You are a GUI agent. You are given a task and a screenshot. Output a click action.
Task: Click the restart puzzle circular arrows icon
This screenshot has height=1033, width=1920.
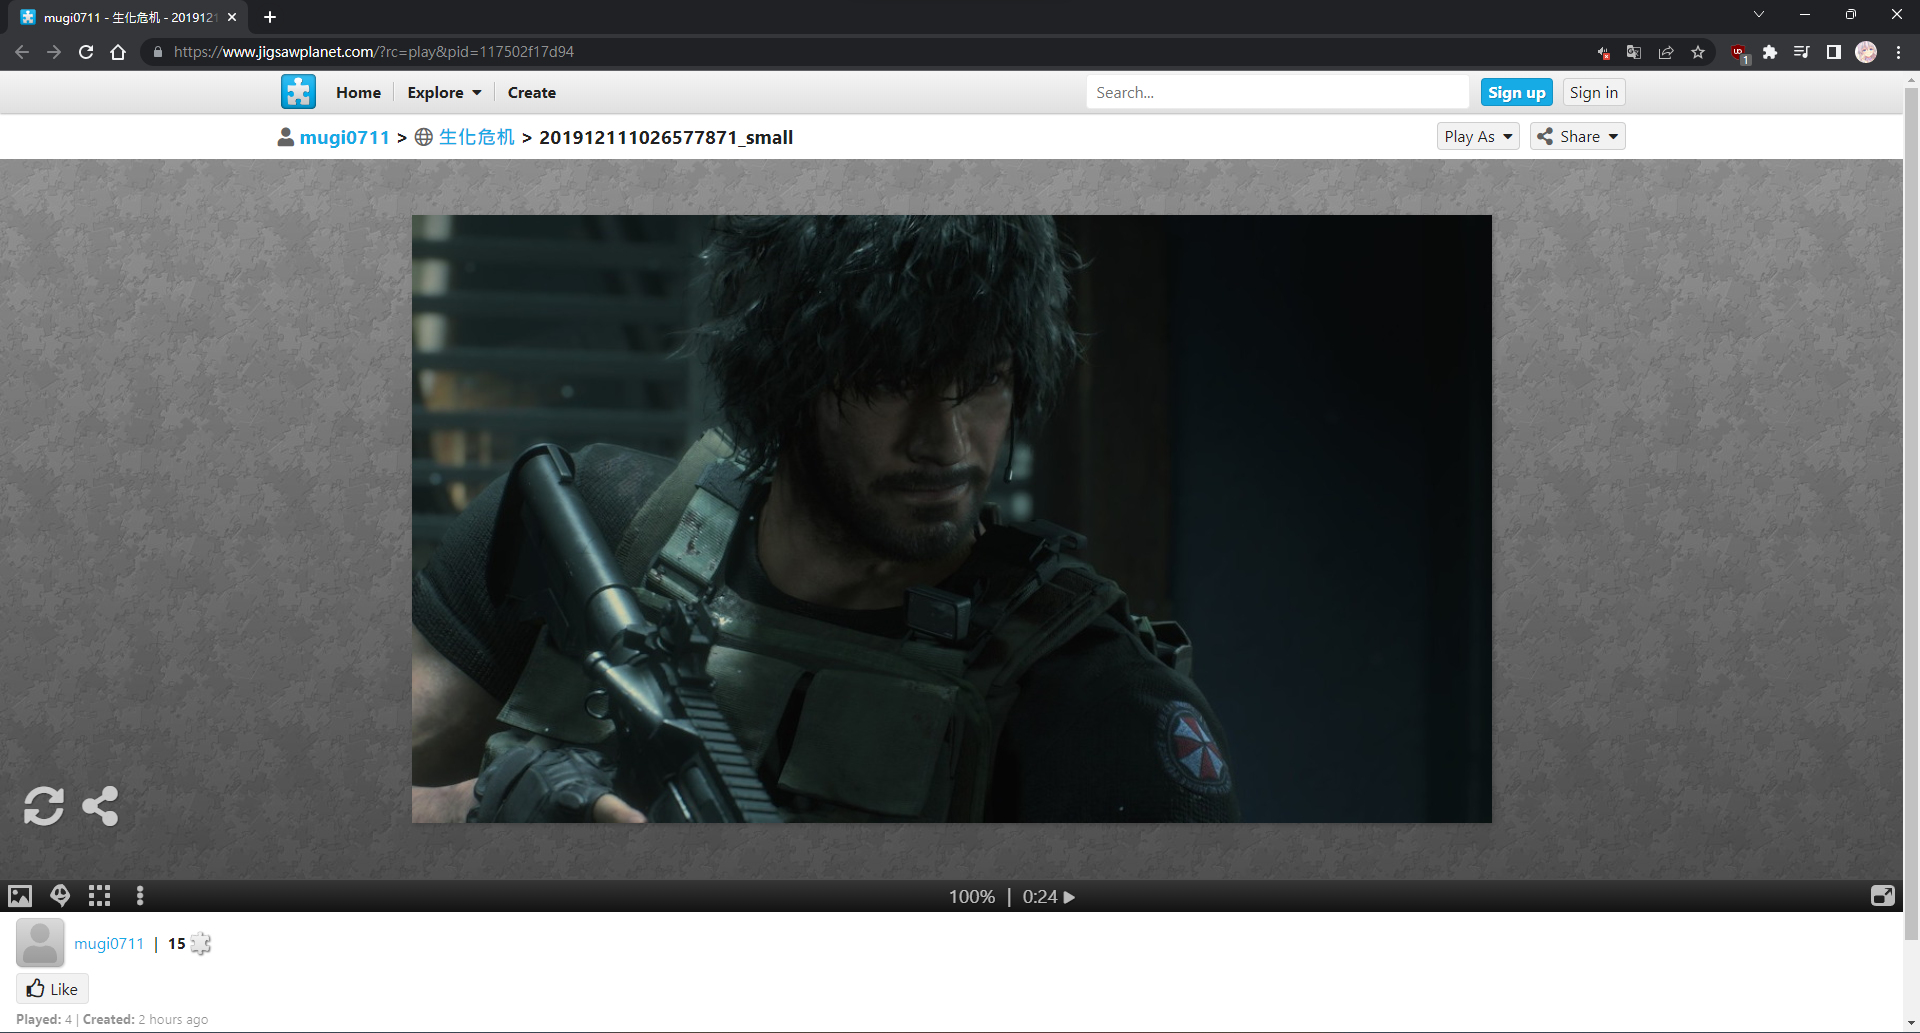[x=44, y=806]
